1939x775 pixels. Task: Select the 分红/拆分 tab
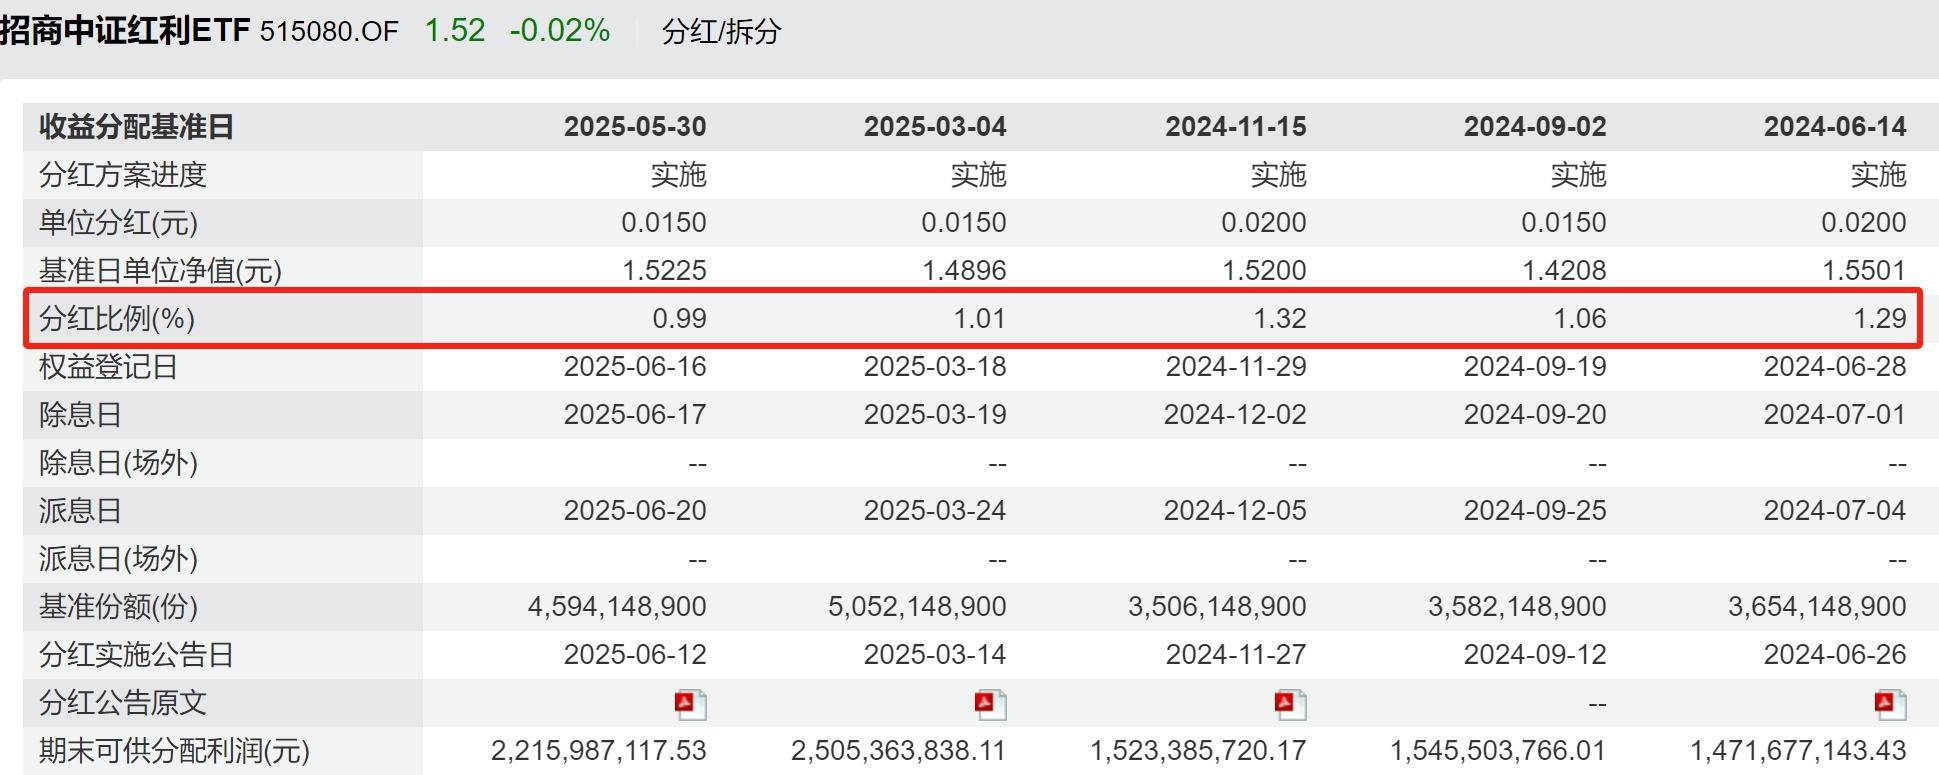pyautogui.click(x=721, y=31)
